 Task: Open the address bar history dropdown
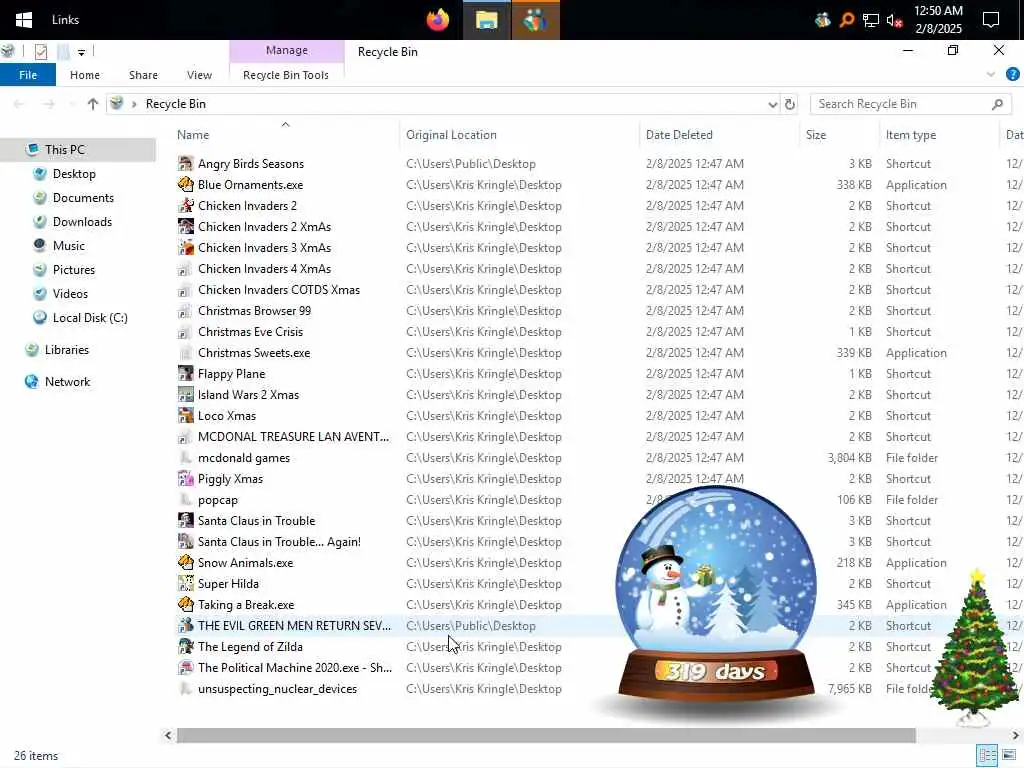click(773, 104)
